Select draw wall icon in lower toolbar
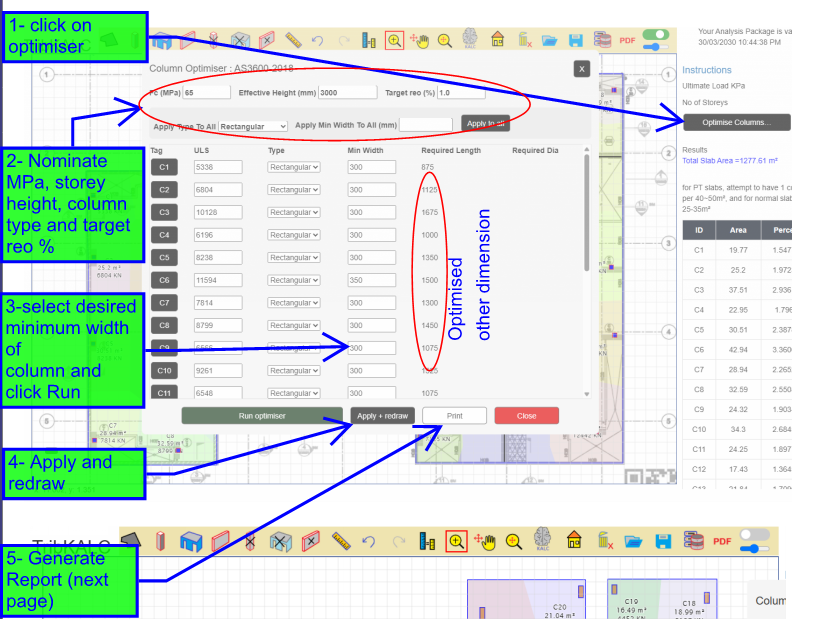 (220, 542)
